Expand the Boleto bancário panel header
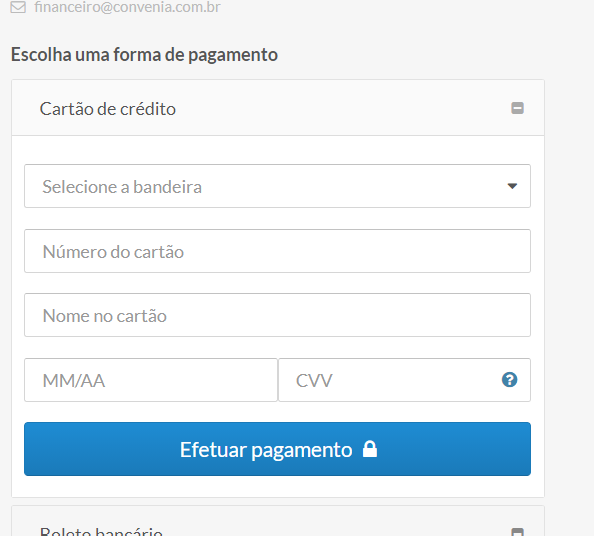 pos(278,521)
